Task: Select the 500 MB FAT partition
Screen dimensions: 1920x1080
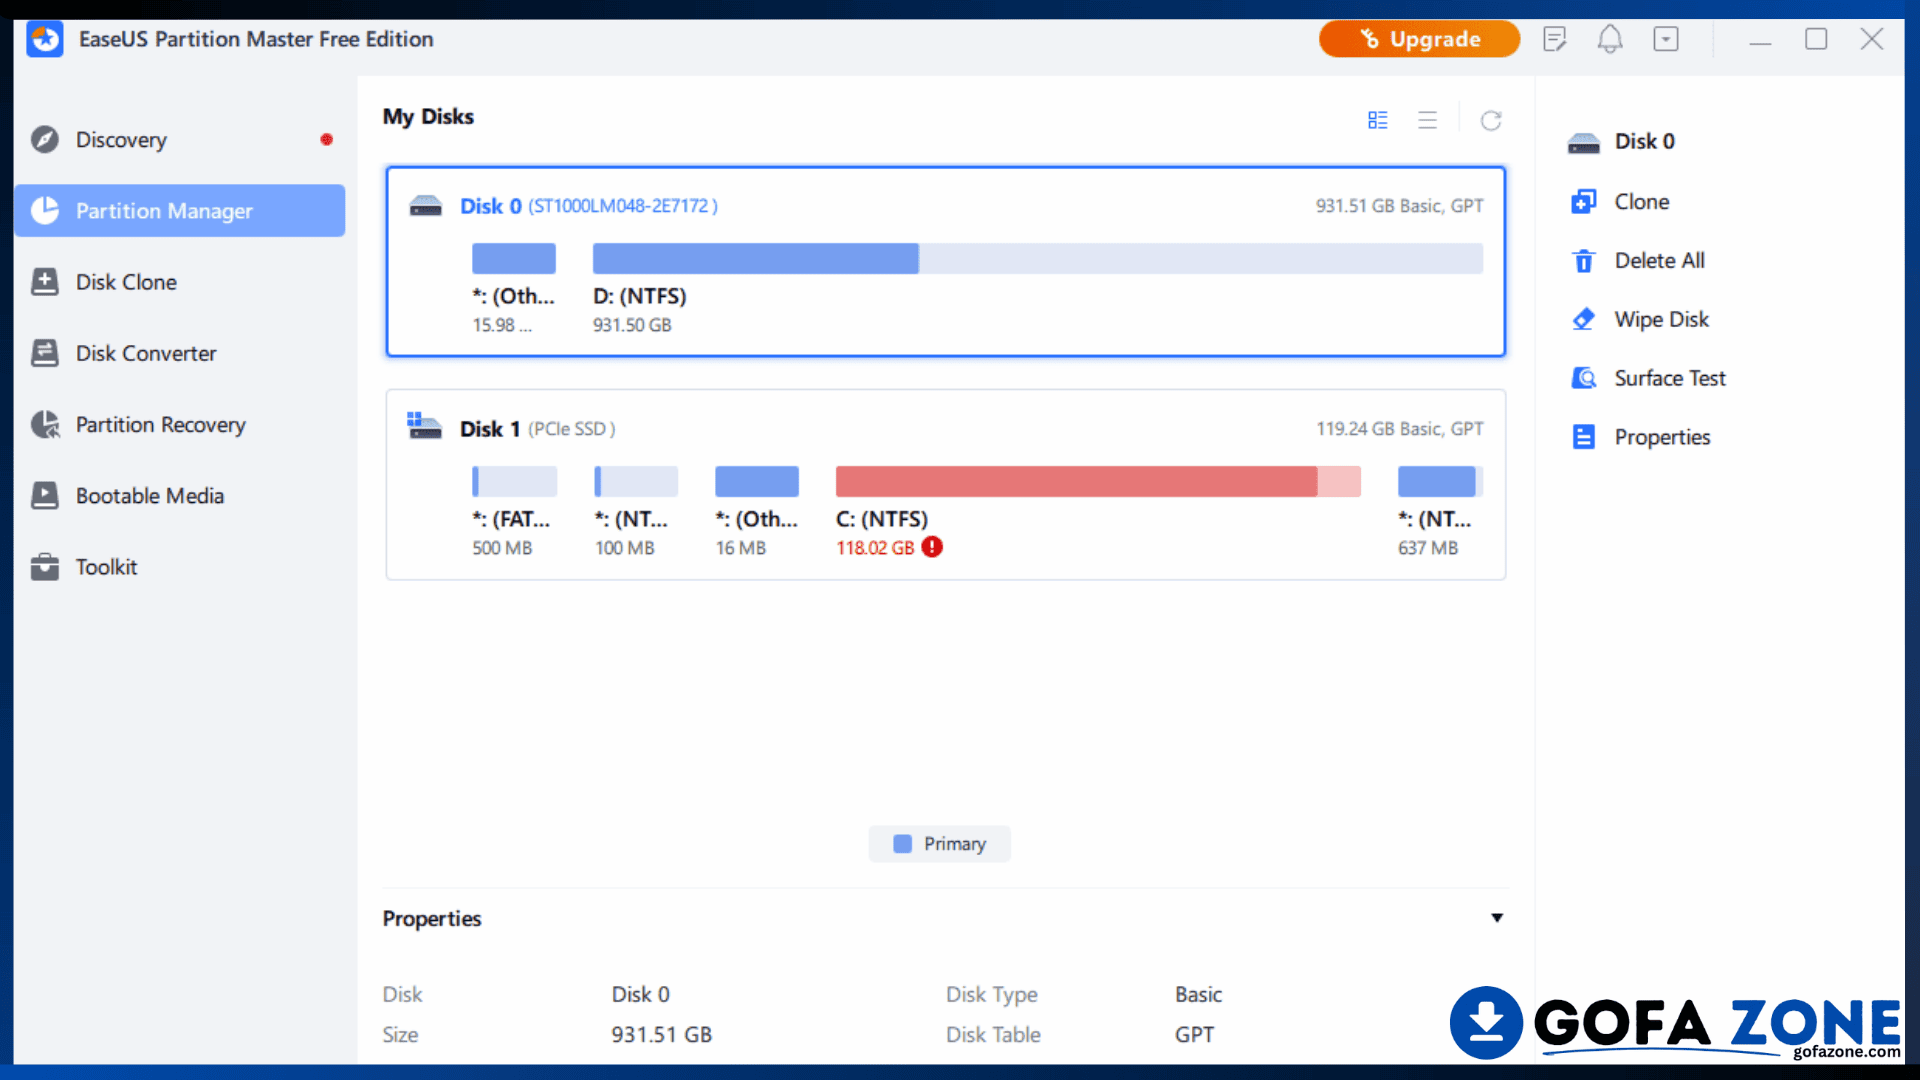Action: (514, 481)
